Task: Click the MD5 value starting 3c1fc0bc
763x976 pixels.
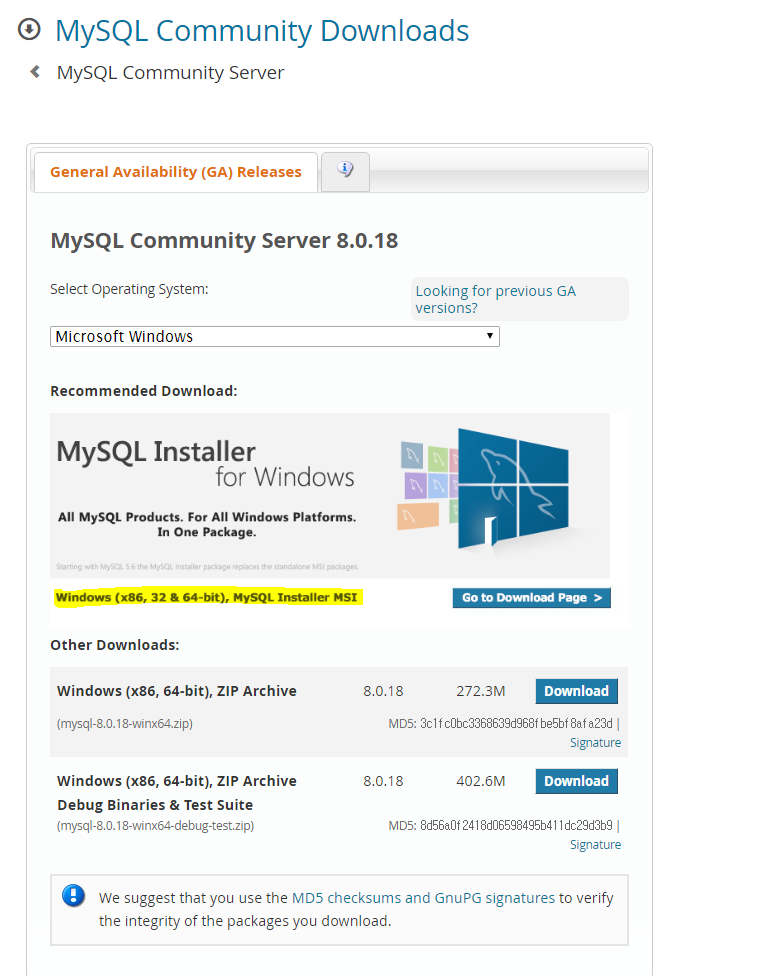Action: (x=517, y=723)
